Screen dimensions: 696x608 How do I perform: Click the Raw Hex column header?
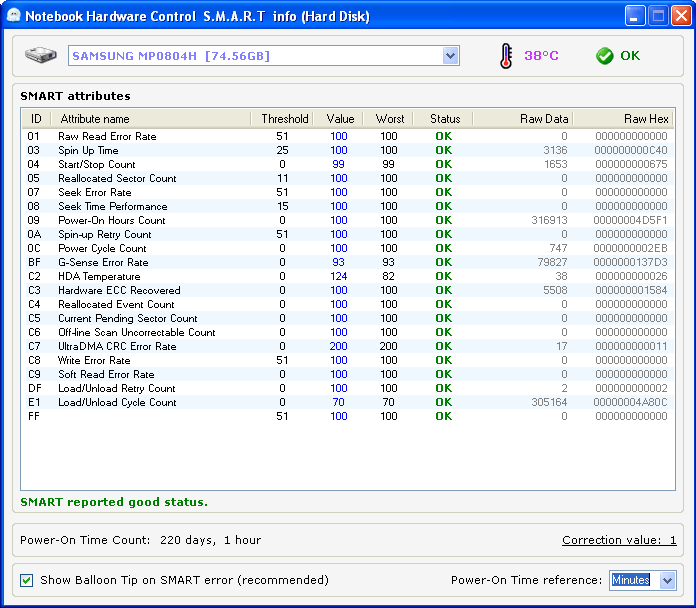[x=623, y=119]
